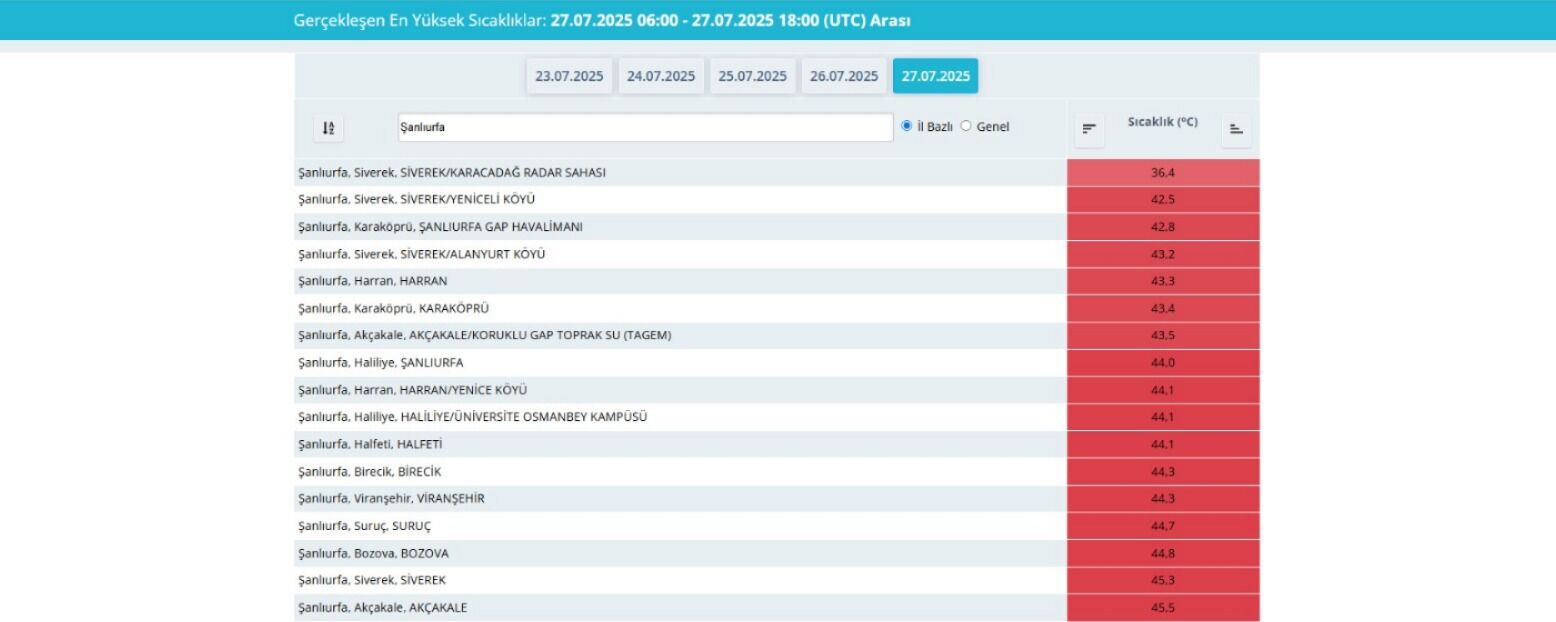
Task: Switch to the 25.07.2025 date tab
Action: click(753, 76)
